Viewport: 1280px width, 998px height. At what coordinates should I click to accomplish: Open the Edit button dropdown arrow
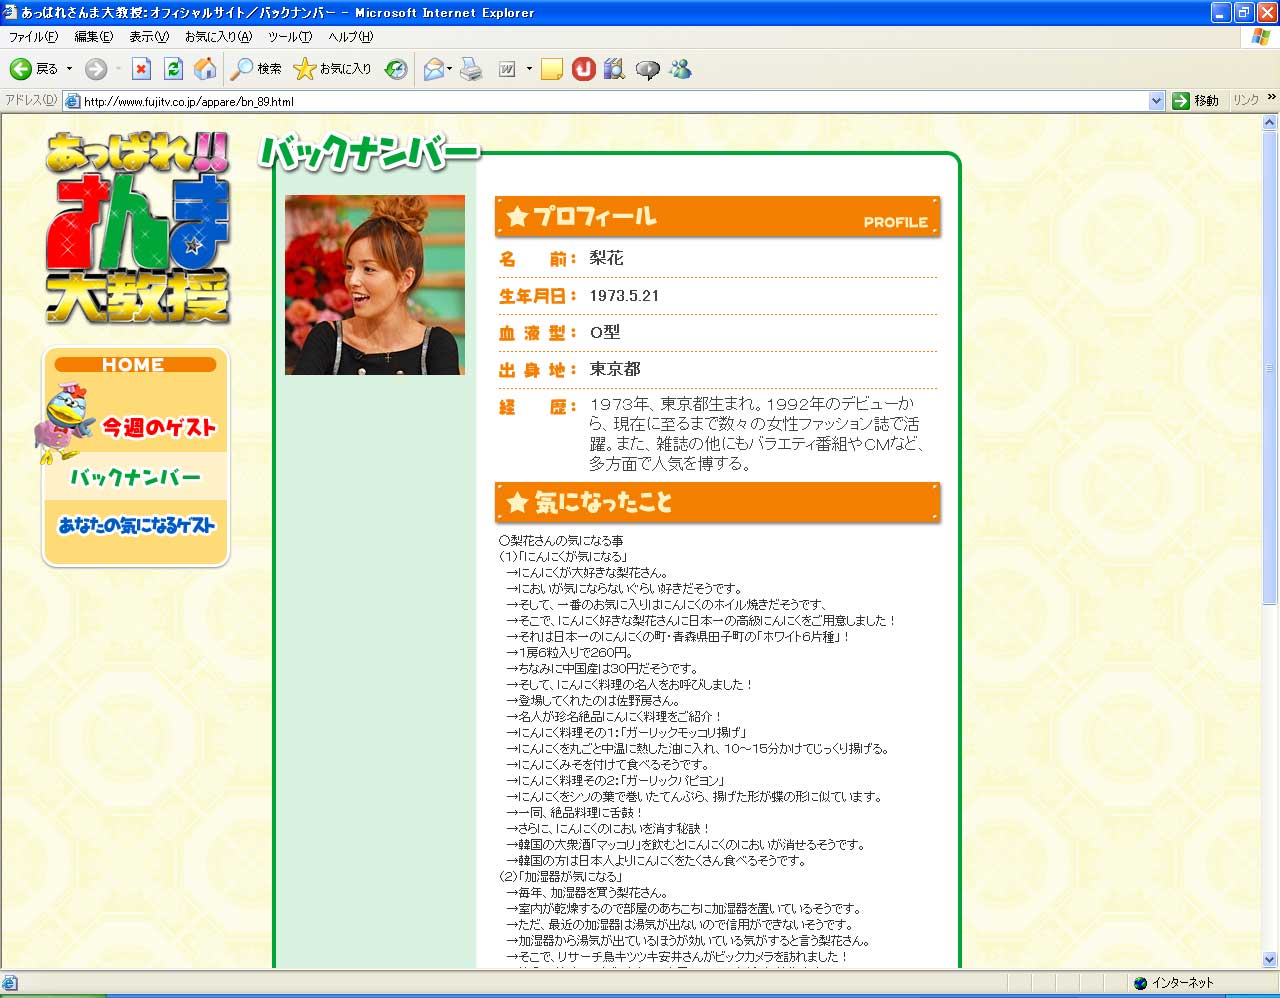click(x=529, y=69)
